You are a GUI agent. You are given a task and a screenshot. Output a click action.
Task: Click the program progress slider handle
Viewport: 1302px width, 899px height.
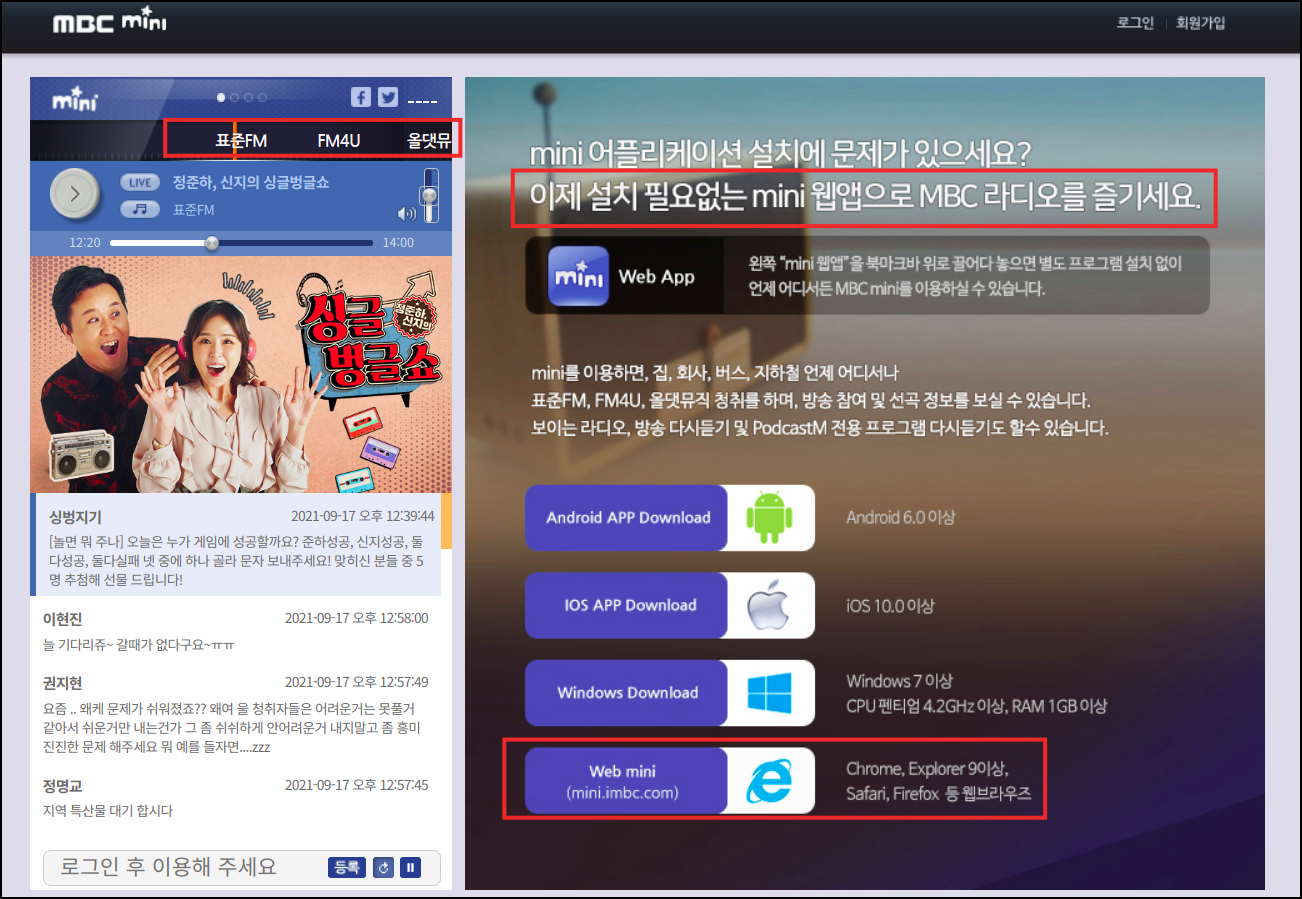pyautogui.click(x=211, y=243)
